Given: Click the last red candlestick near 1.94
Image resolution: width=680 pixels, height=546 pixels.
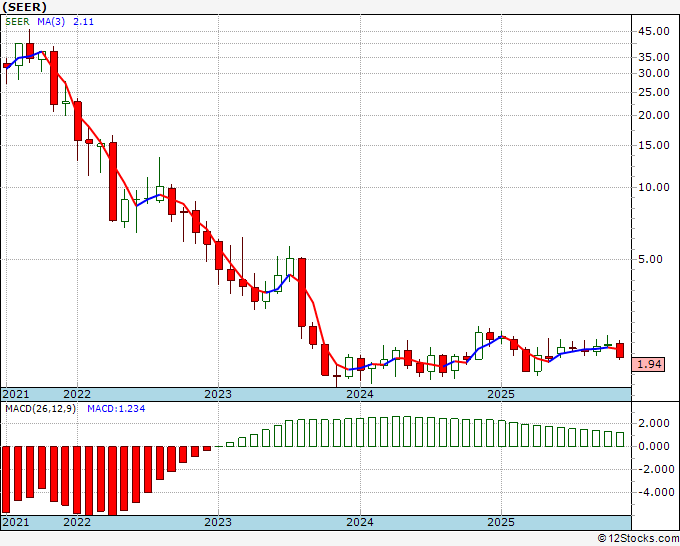Looking at the screenshot, I should click(x=620, y=350).
